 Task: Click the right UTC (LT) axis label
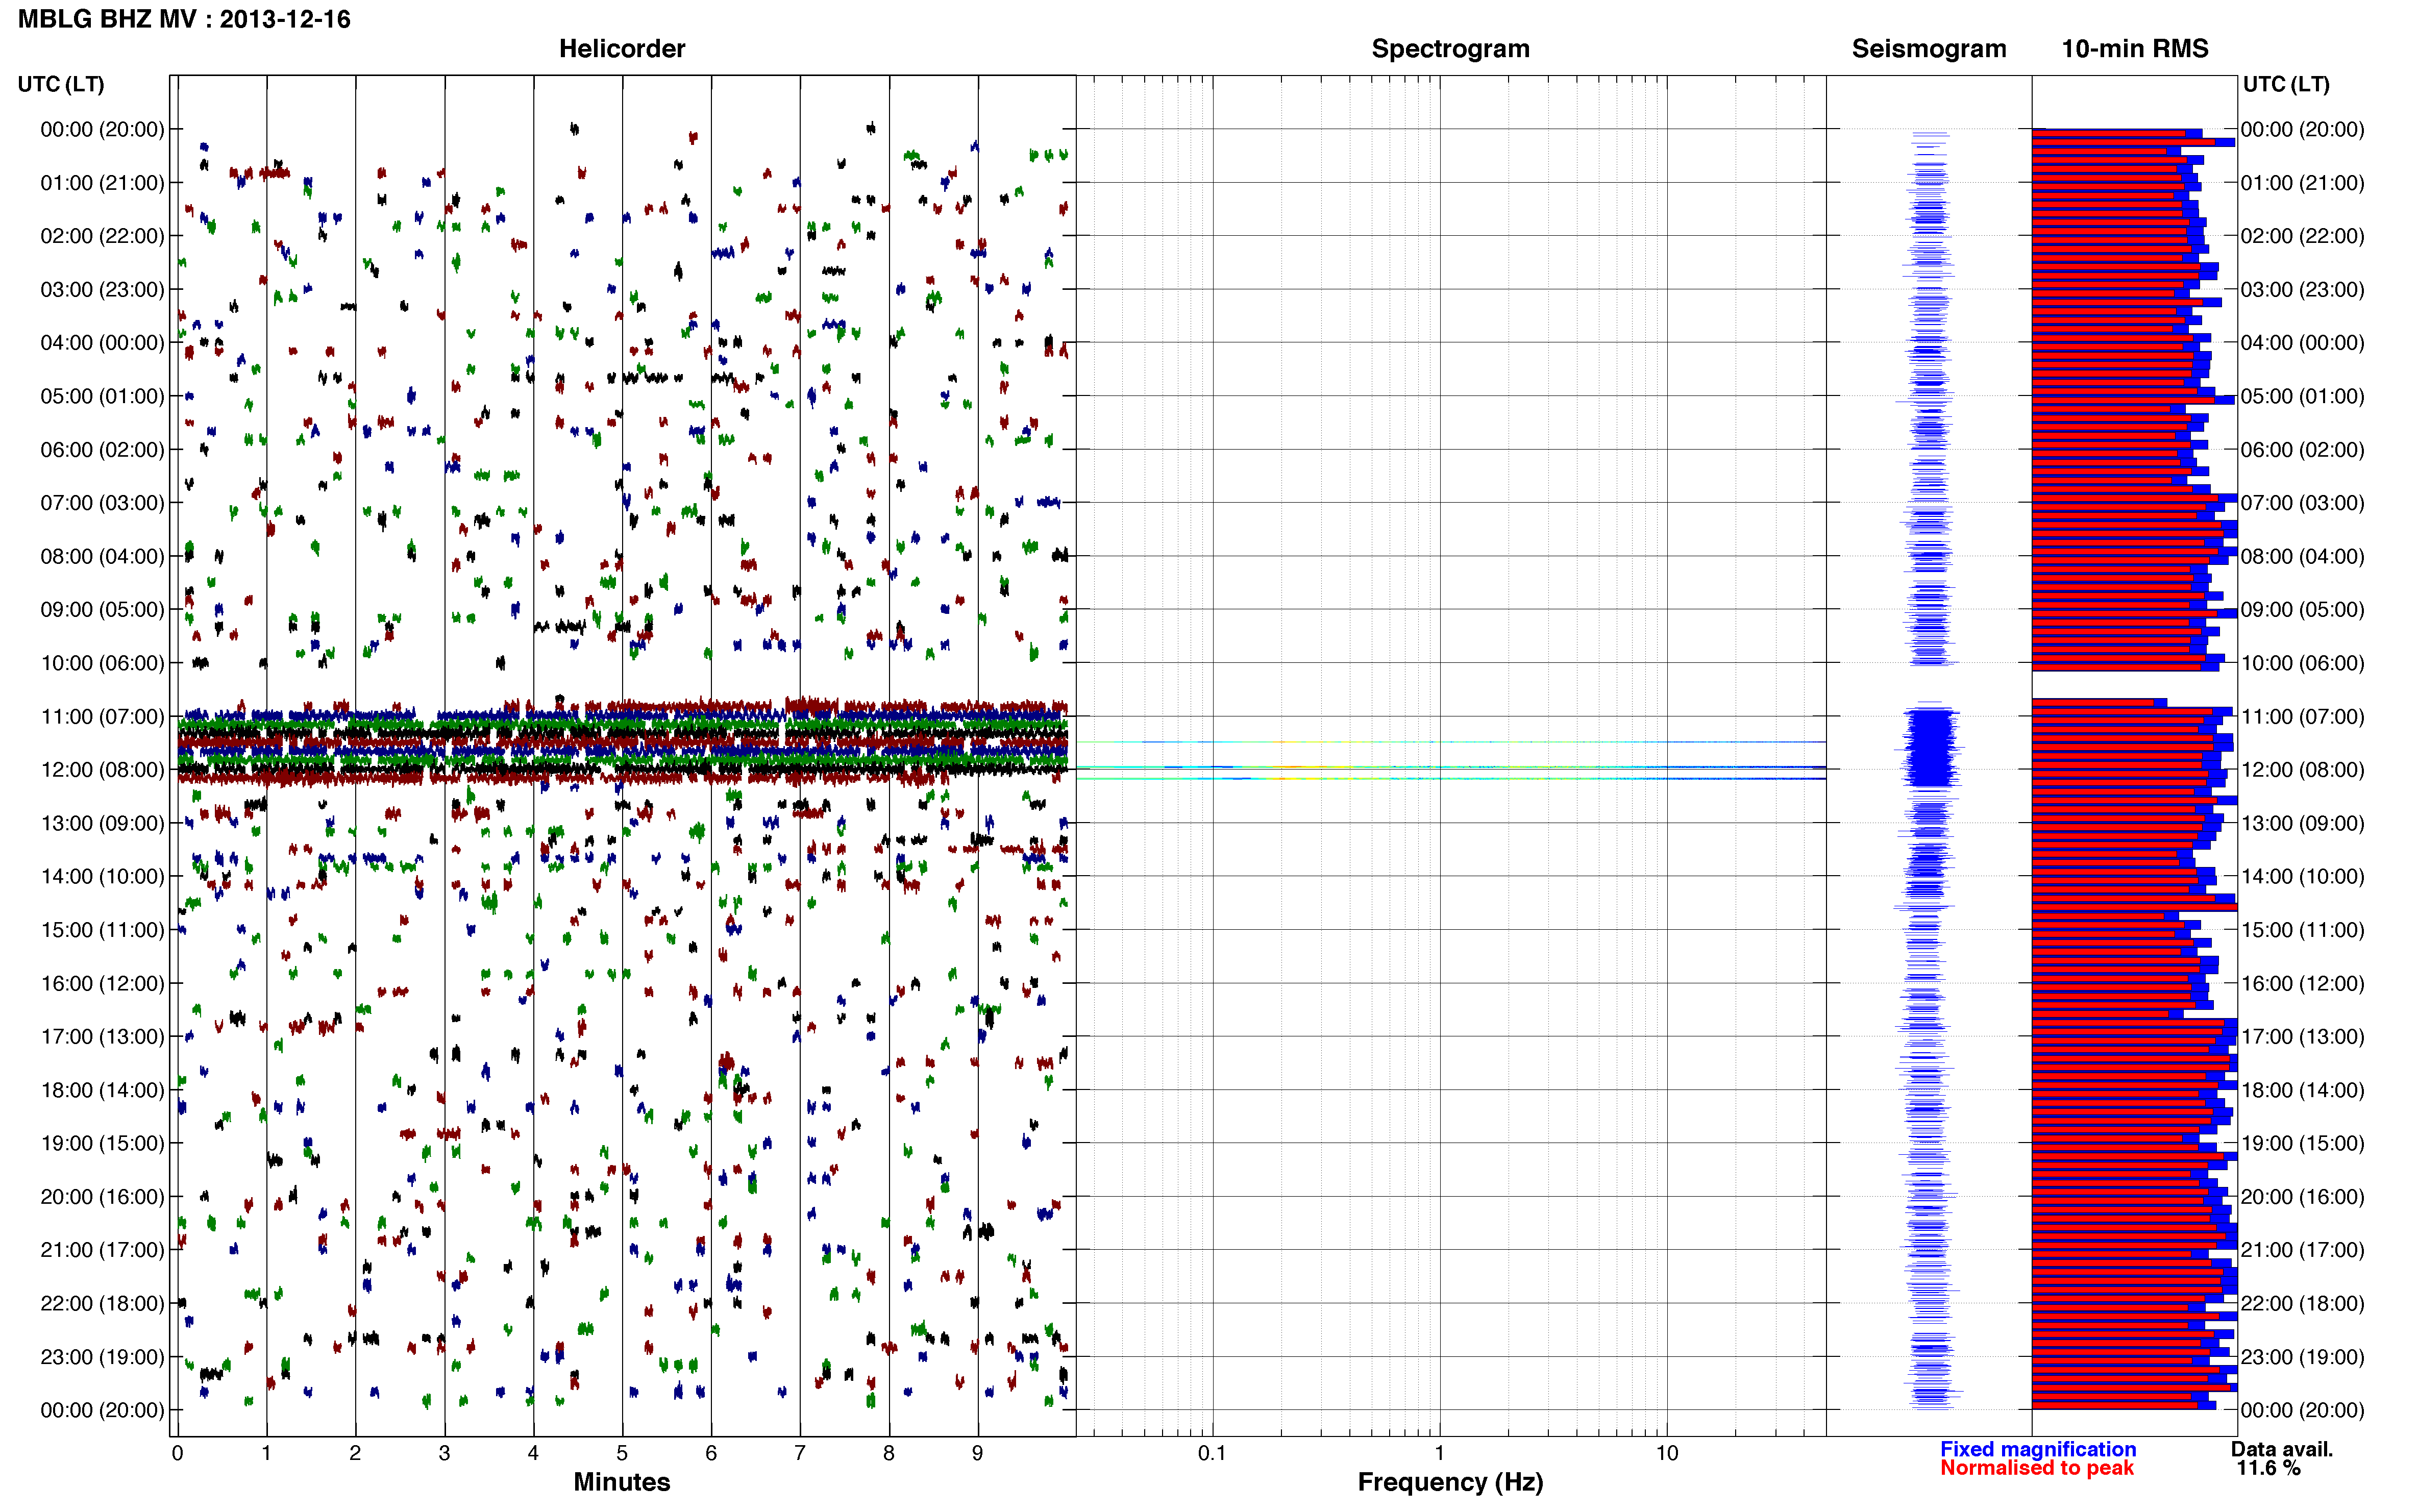tap(2286, 84)
